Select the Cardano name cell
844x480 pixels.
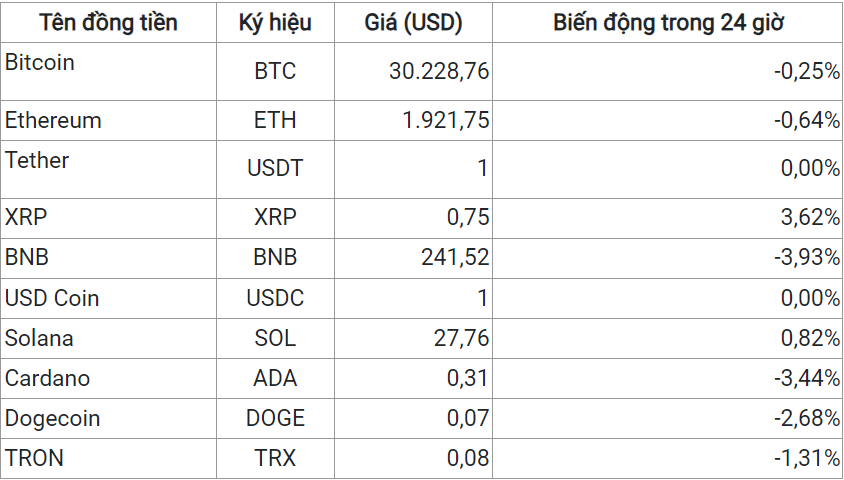tap(47, 378)
